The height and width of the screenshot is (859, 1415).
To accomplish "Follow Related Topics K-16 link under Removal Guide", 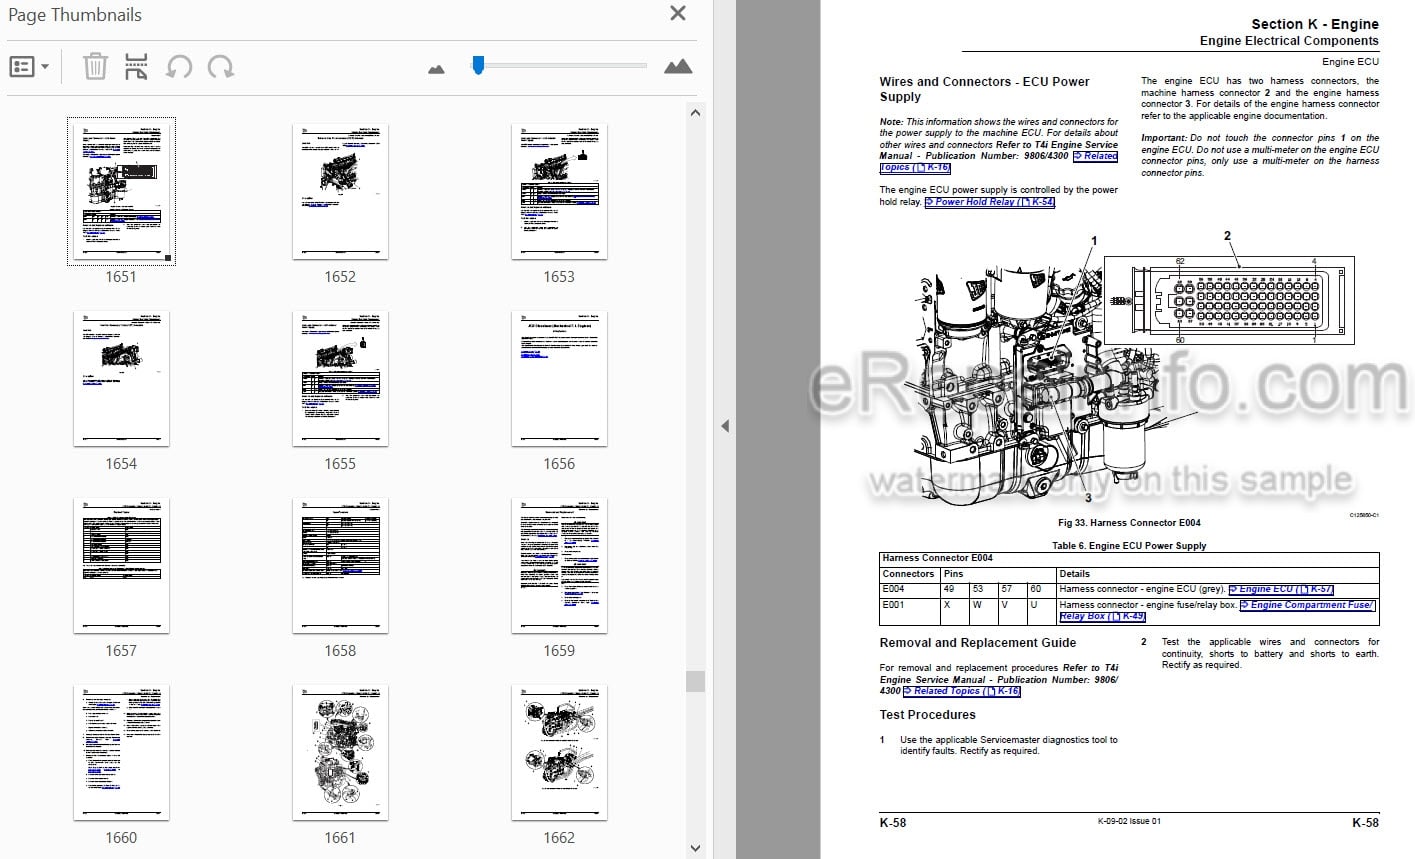I will click(x=962, y=691).
